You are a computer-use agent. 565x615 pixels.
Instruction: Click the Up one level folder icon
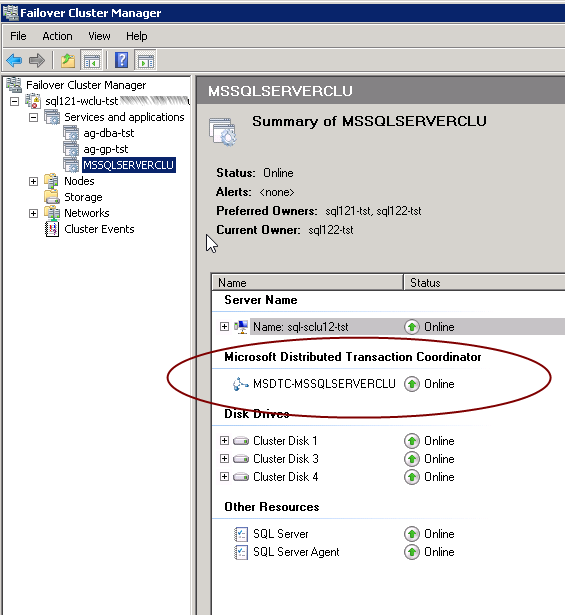[68, 61]
